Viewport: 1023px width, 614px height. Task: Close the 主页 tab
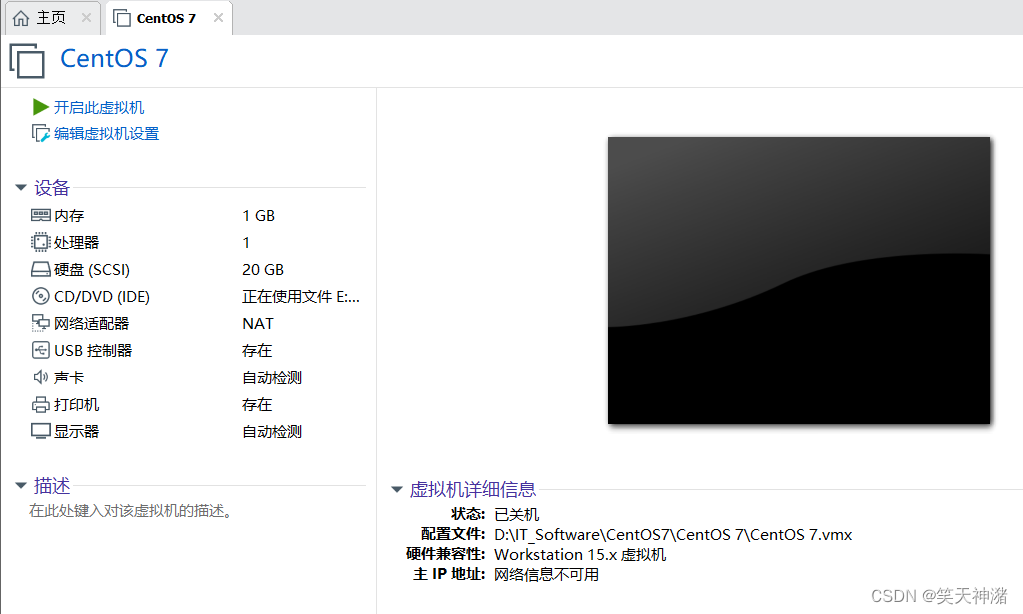coord(86,18)
